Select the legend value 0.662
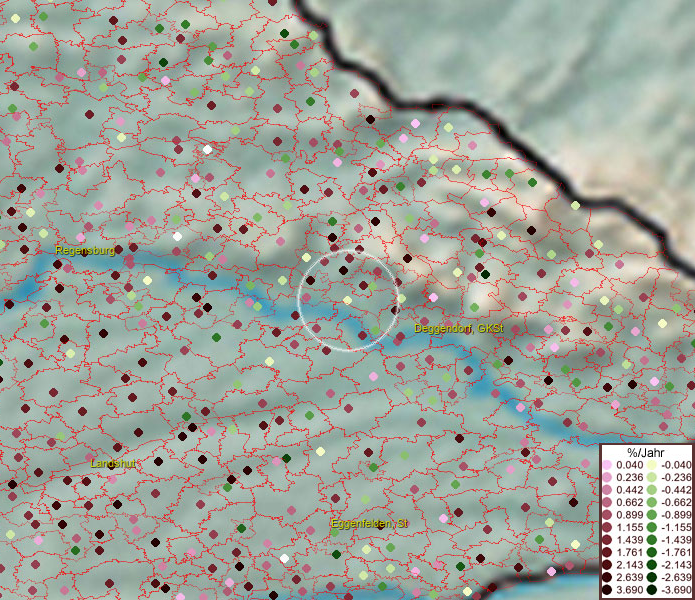 point(630,503)
